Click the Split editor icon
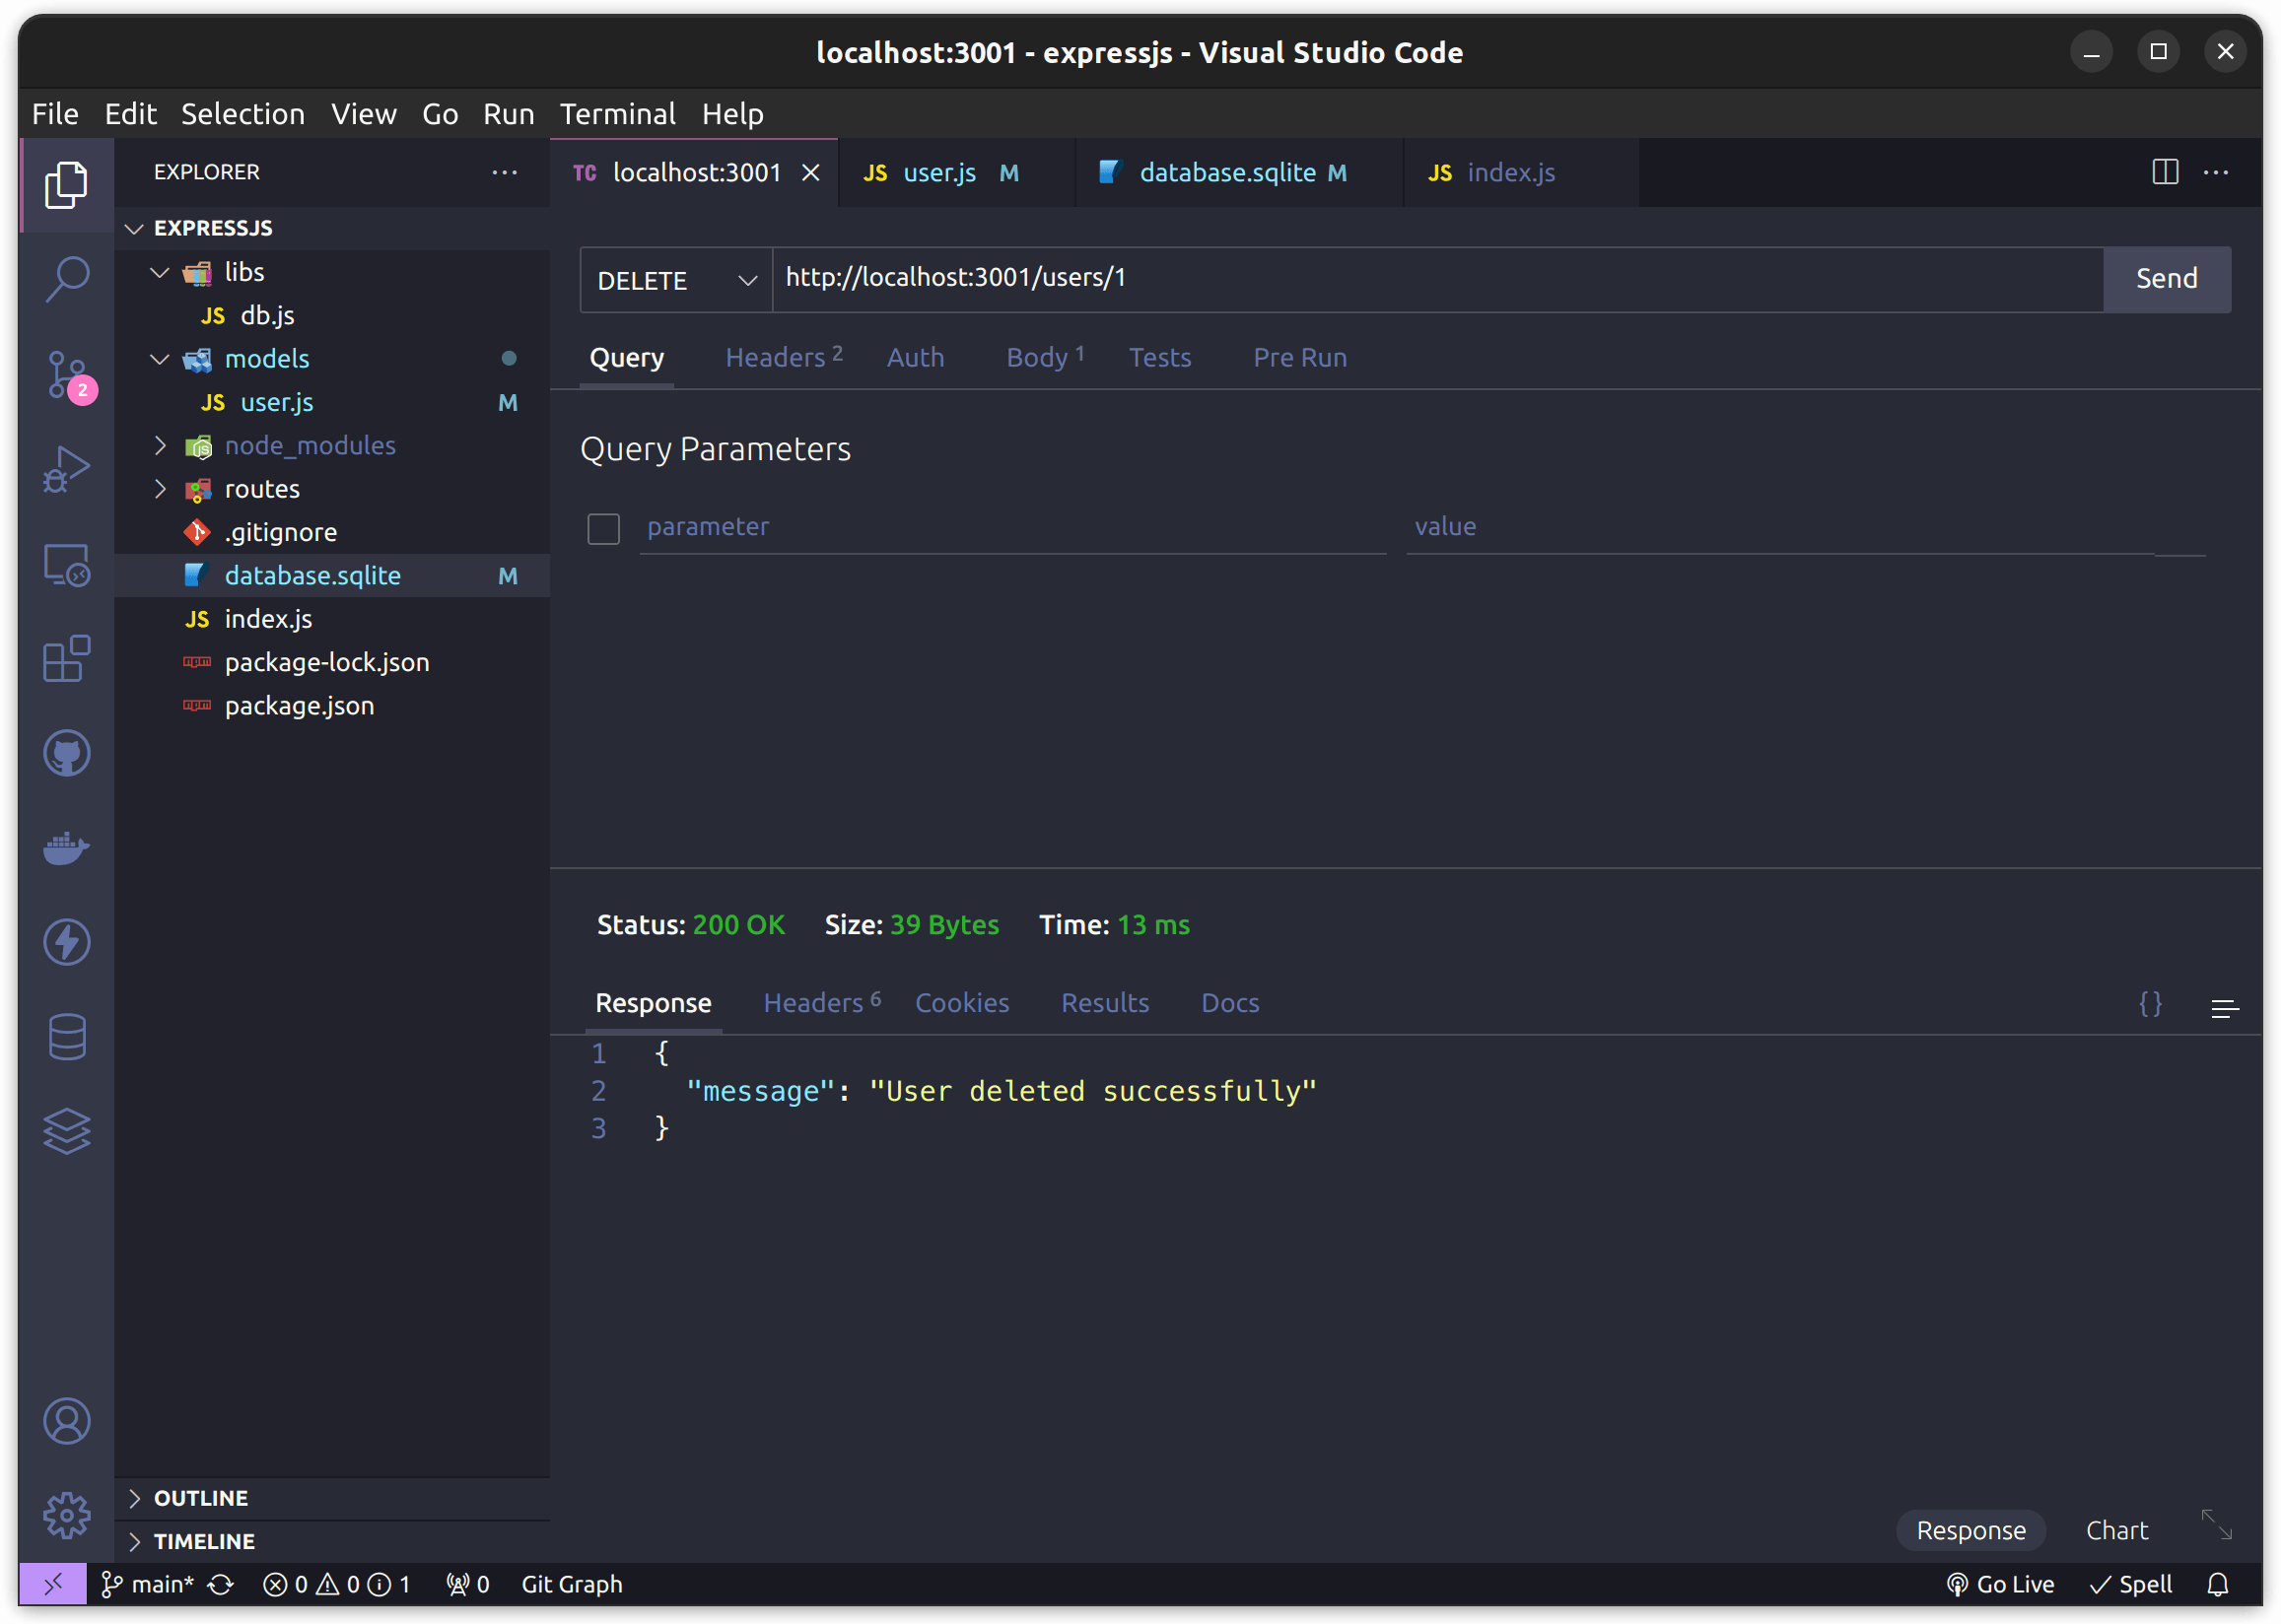The width and height of the screenshot is (2281, 1624). click(x=2165, y=170)
